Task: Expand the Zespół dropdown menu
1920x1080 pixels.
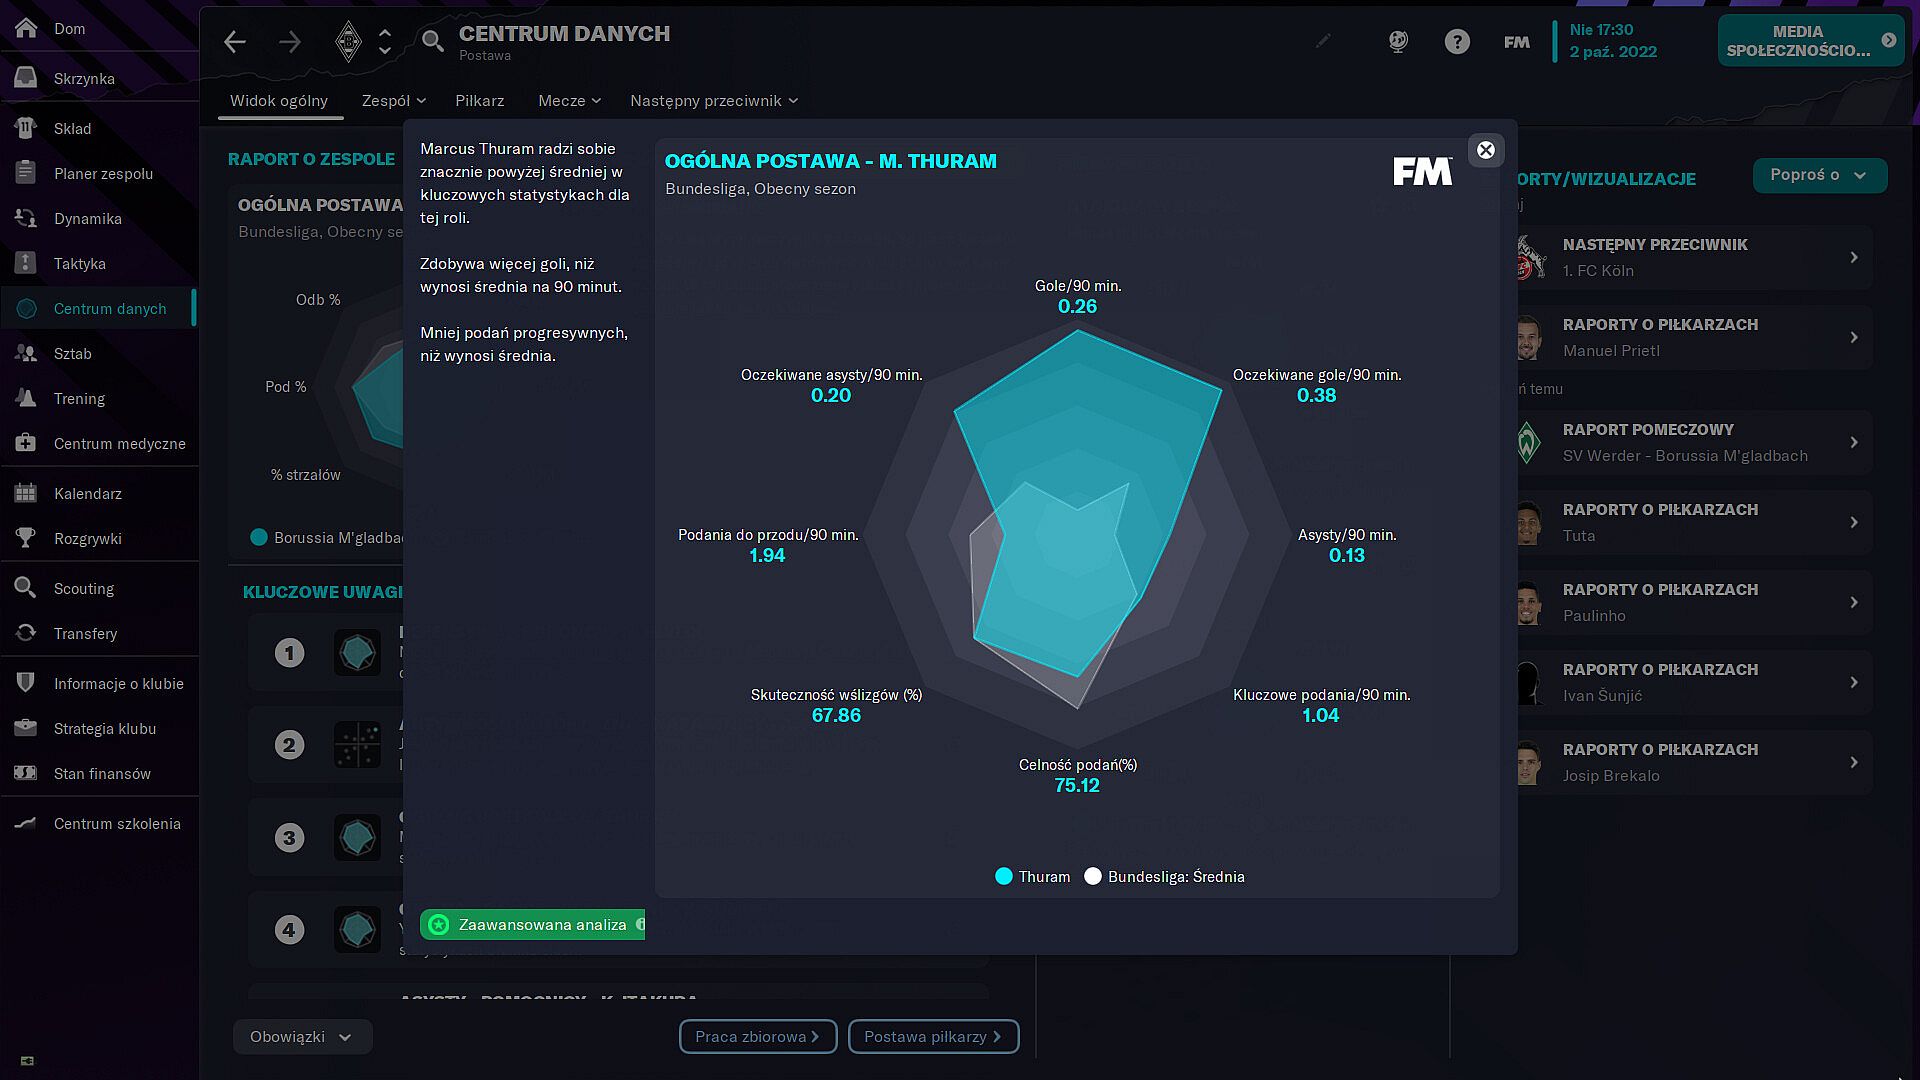Action: tap(394, 101)
